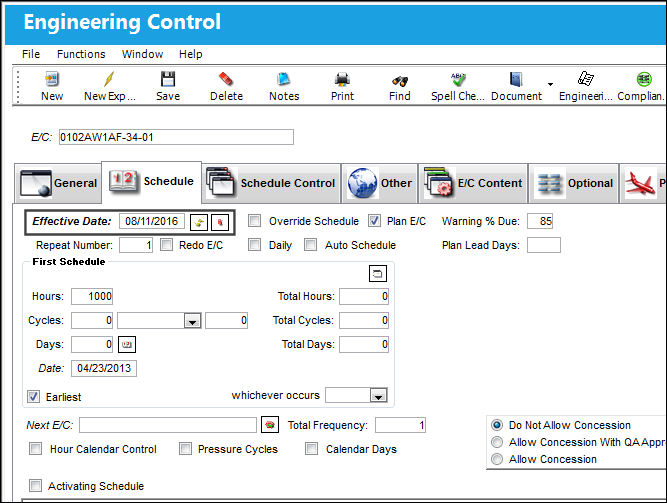Open the Functions menu
The width and height of the screenshot is (667, 503).
(81, 54)
